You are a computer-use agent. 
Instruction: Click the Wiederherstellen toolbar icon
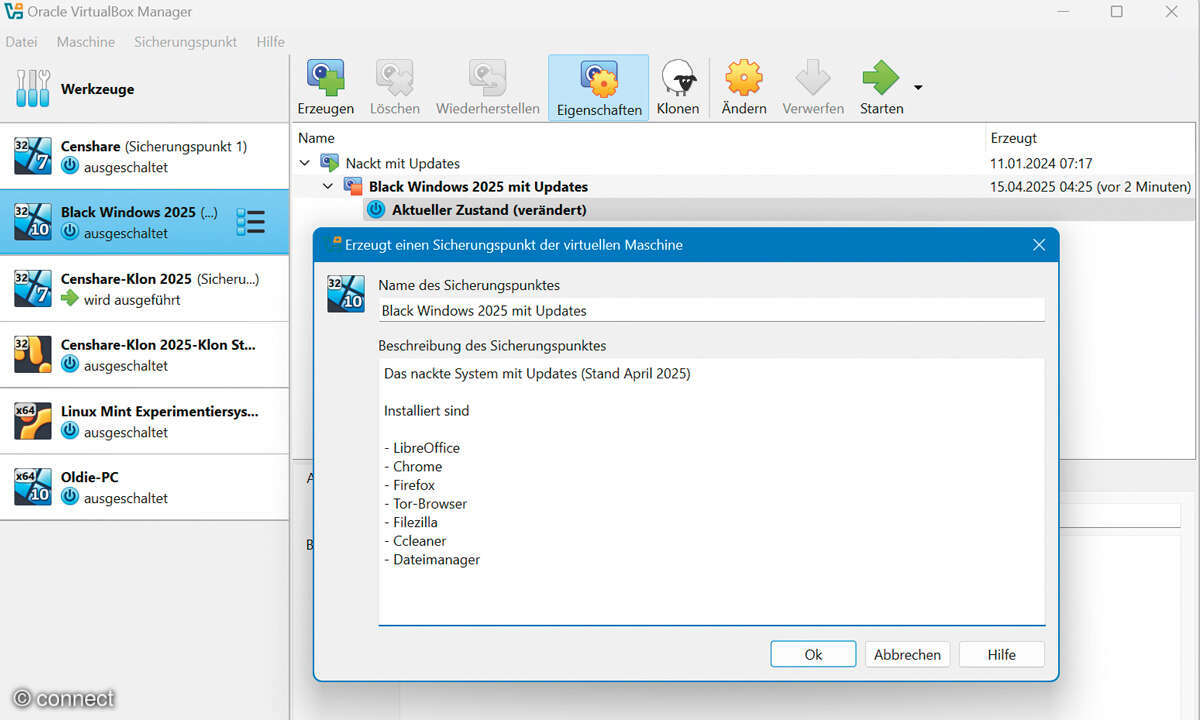point(487,78)
